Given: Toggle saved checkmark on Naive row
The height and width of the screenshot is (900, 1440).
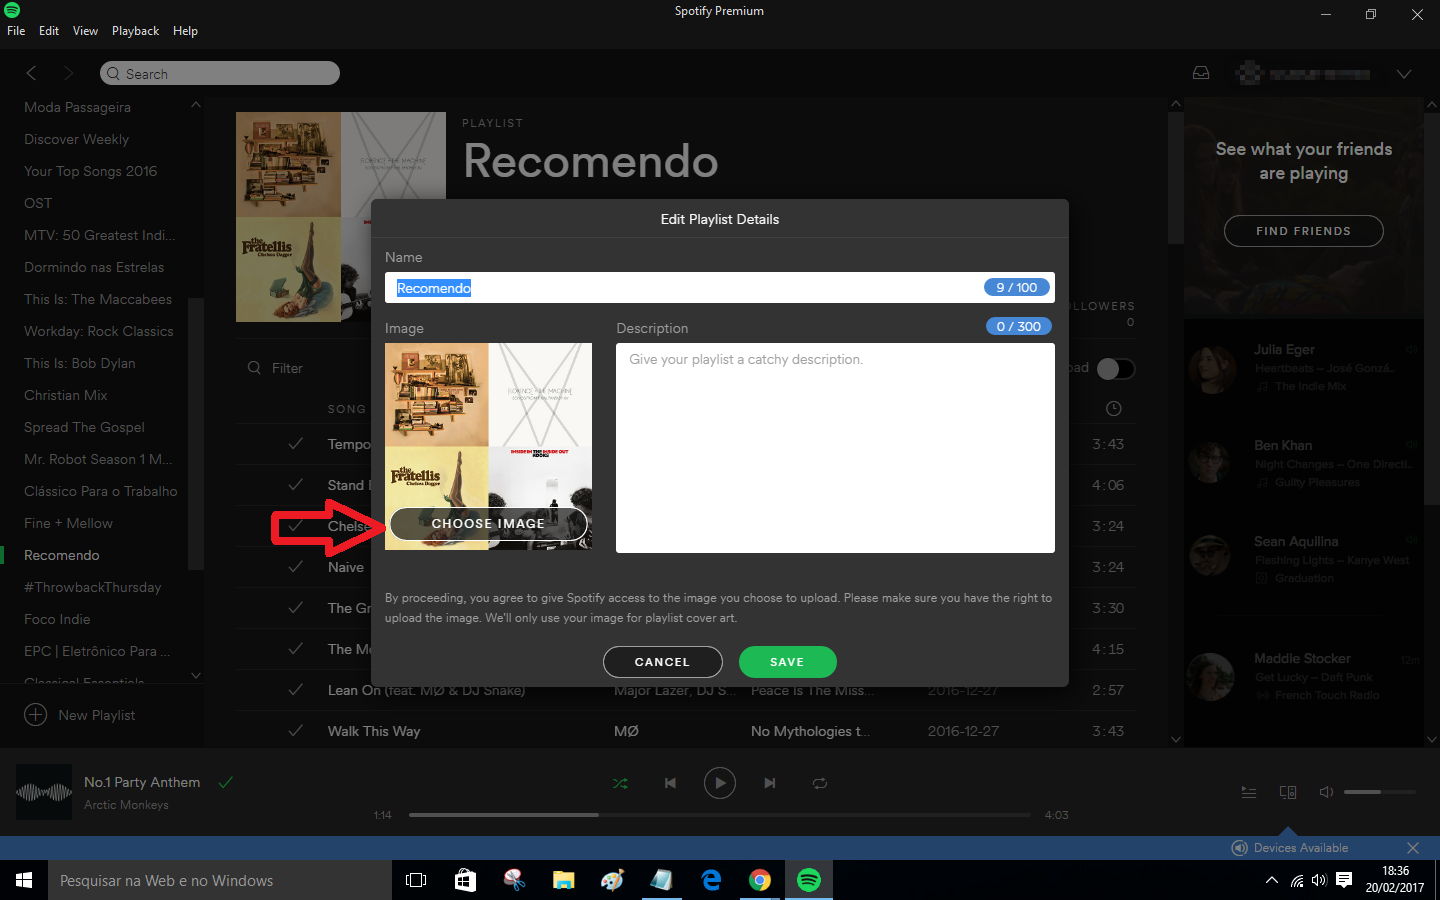Looking at the screenshot, I should (x=296, y=567).
